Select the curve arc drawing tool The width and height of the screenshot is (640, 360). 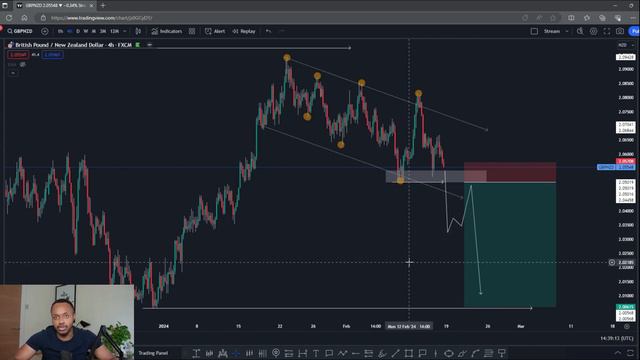(475, 353)
